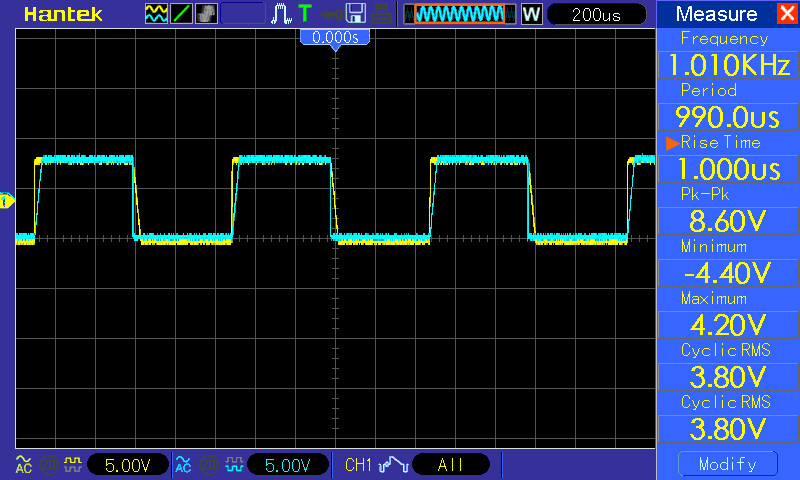Click the printer icon in top bar
Image resolution: width=800 pixels, height=480 pixels.
382,14
